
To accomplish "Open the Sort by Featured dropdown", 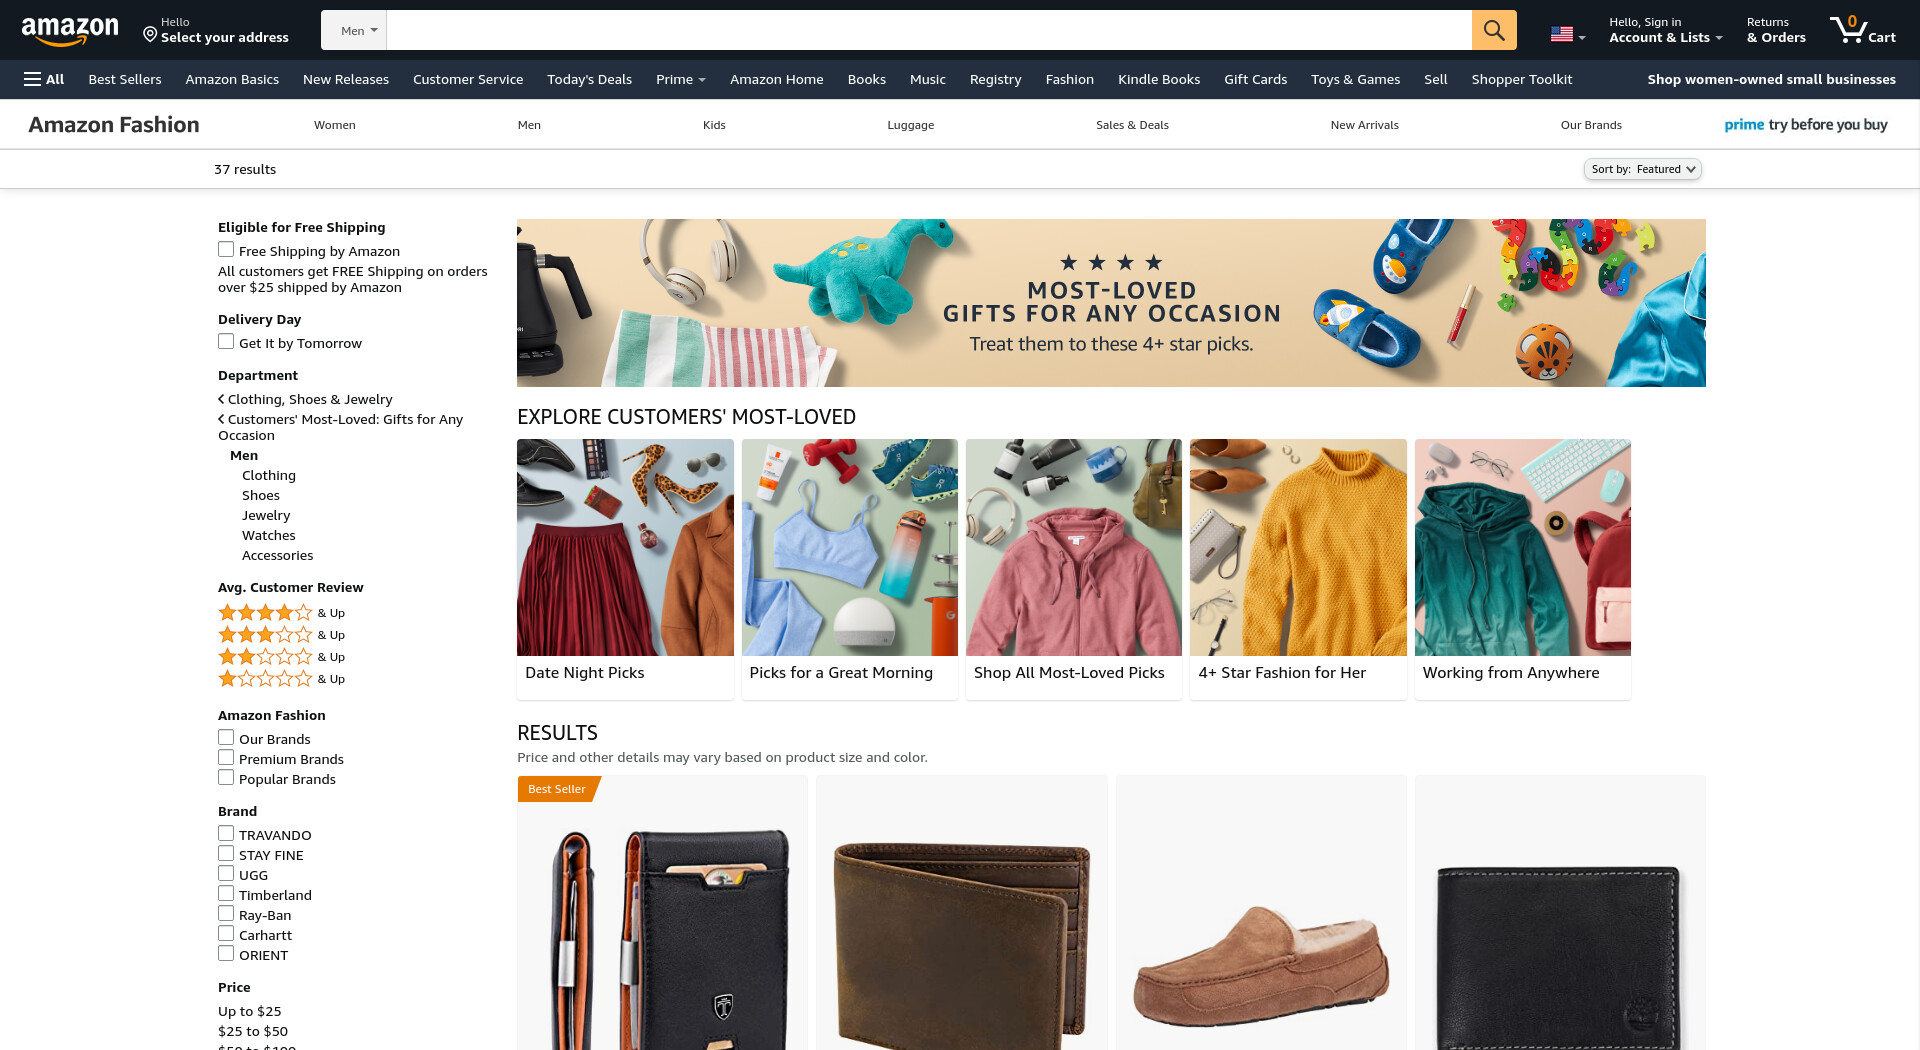I will 1643,169.
